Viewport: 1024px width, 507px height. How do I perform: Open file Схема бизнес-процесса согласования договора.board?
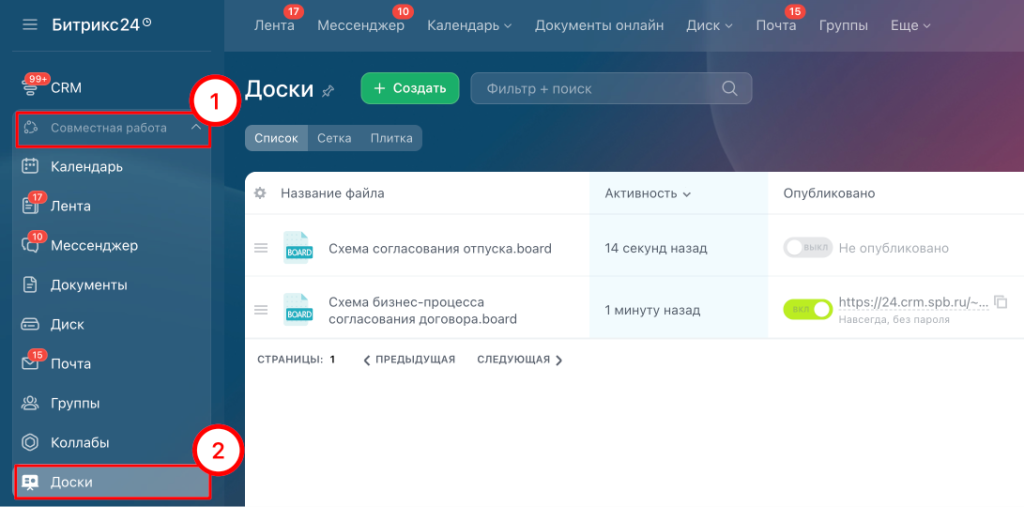pyautogui.click(x=423, y=310)
